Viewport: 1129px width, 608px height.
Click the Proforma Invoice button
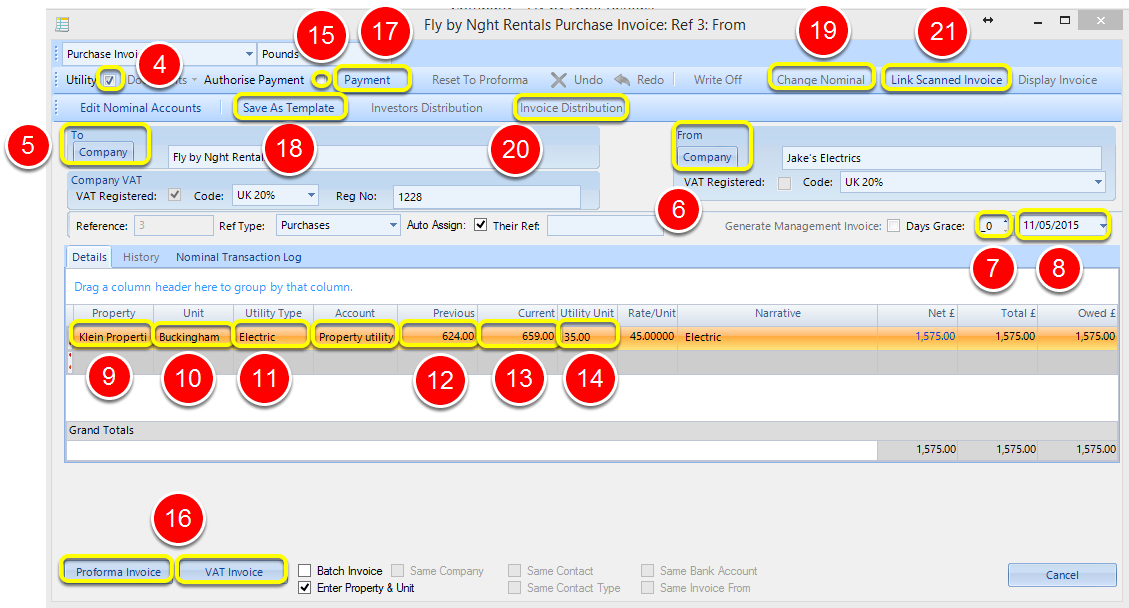(x=118, y=571)
